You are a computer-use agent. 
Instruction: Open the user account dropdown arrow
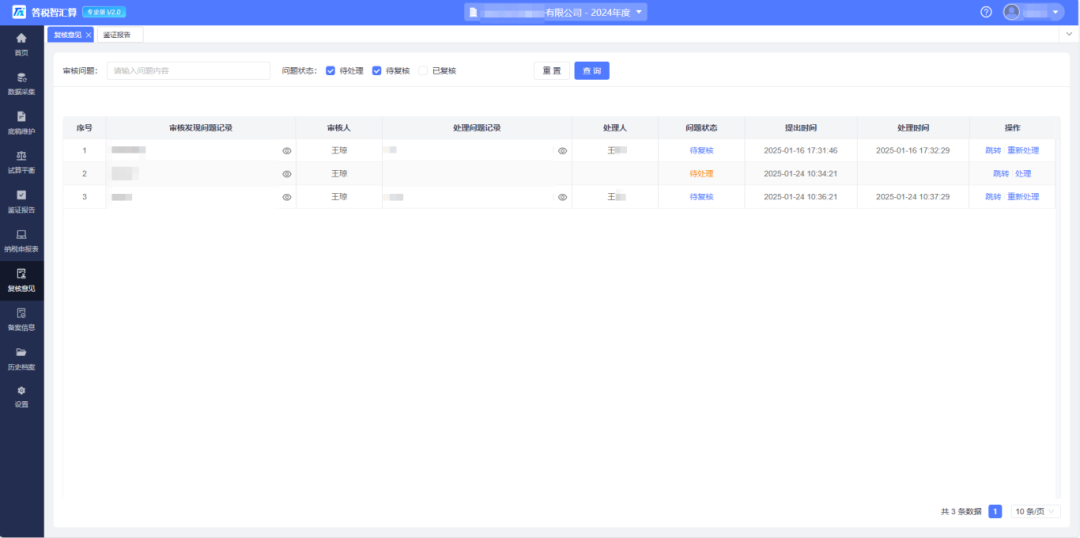point(1056,12)
